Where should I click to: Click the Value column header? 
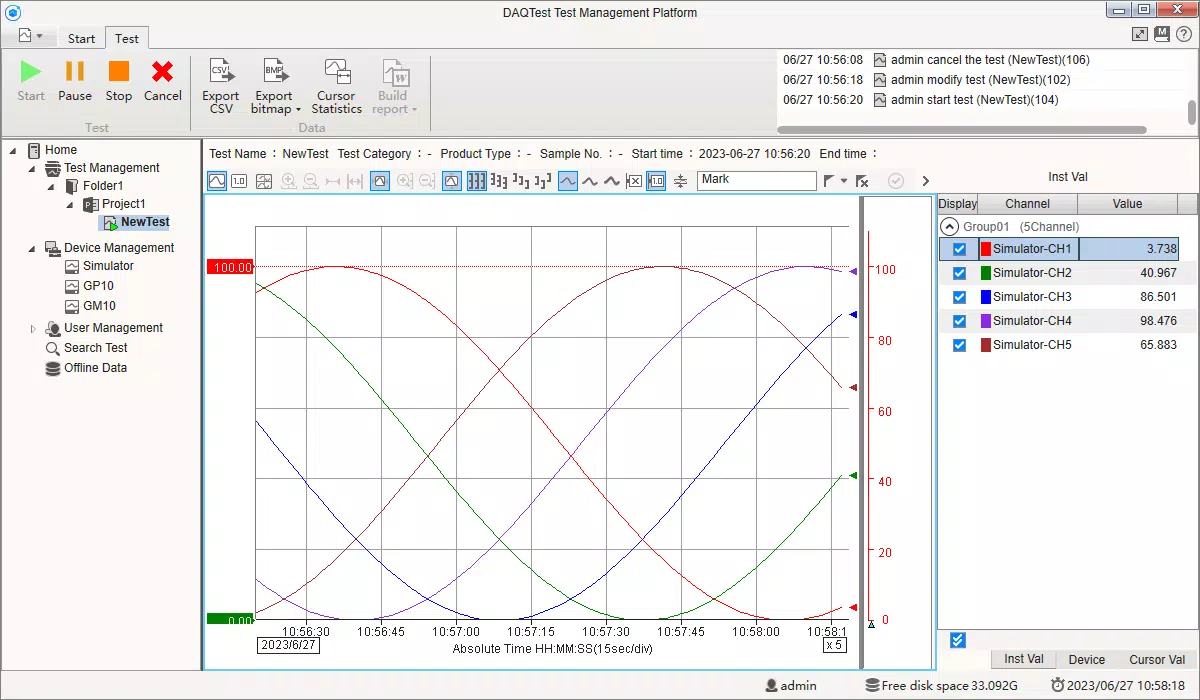1127,204
